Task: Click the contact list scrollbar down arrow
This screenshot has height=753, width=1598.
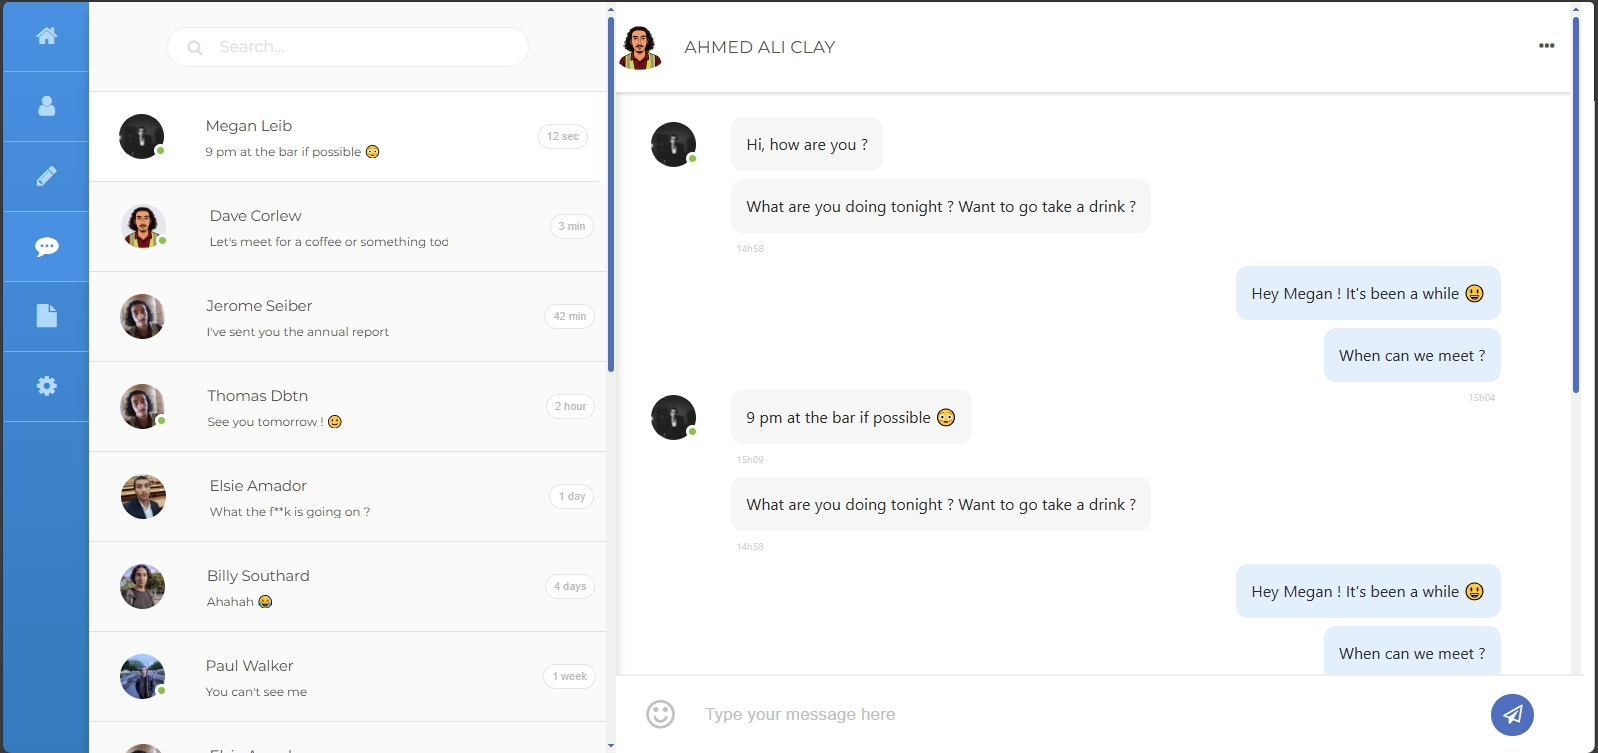Action: click(611, 745)
